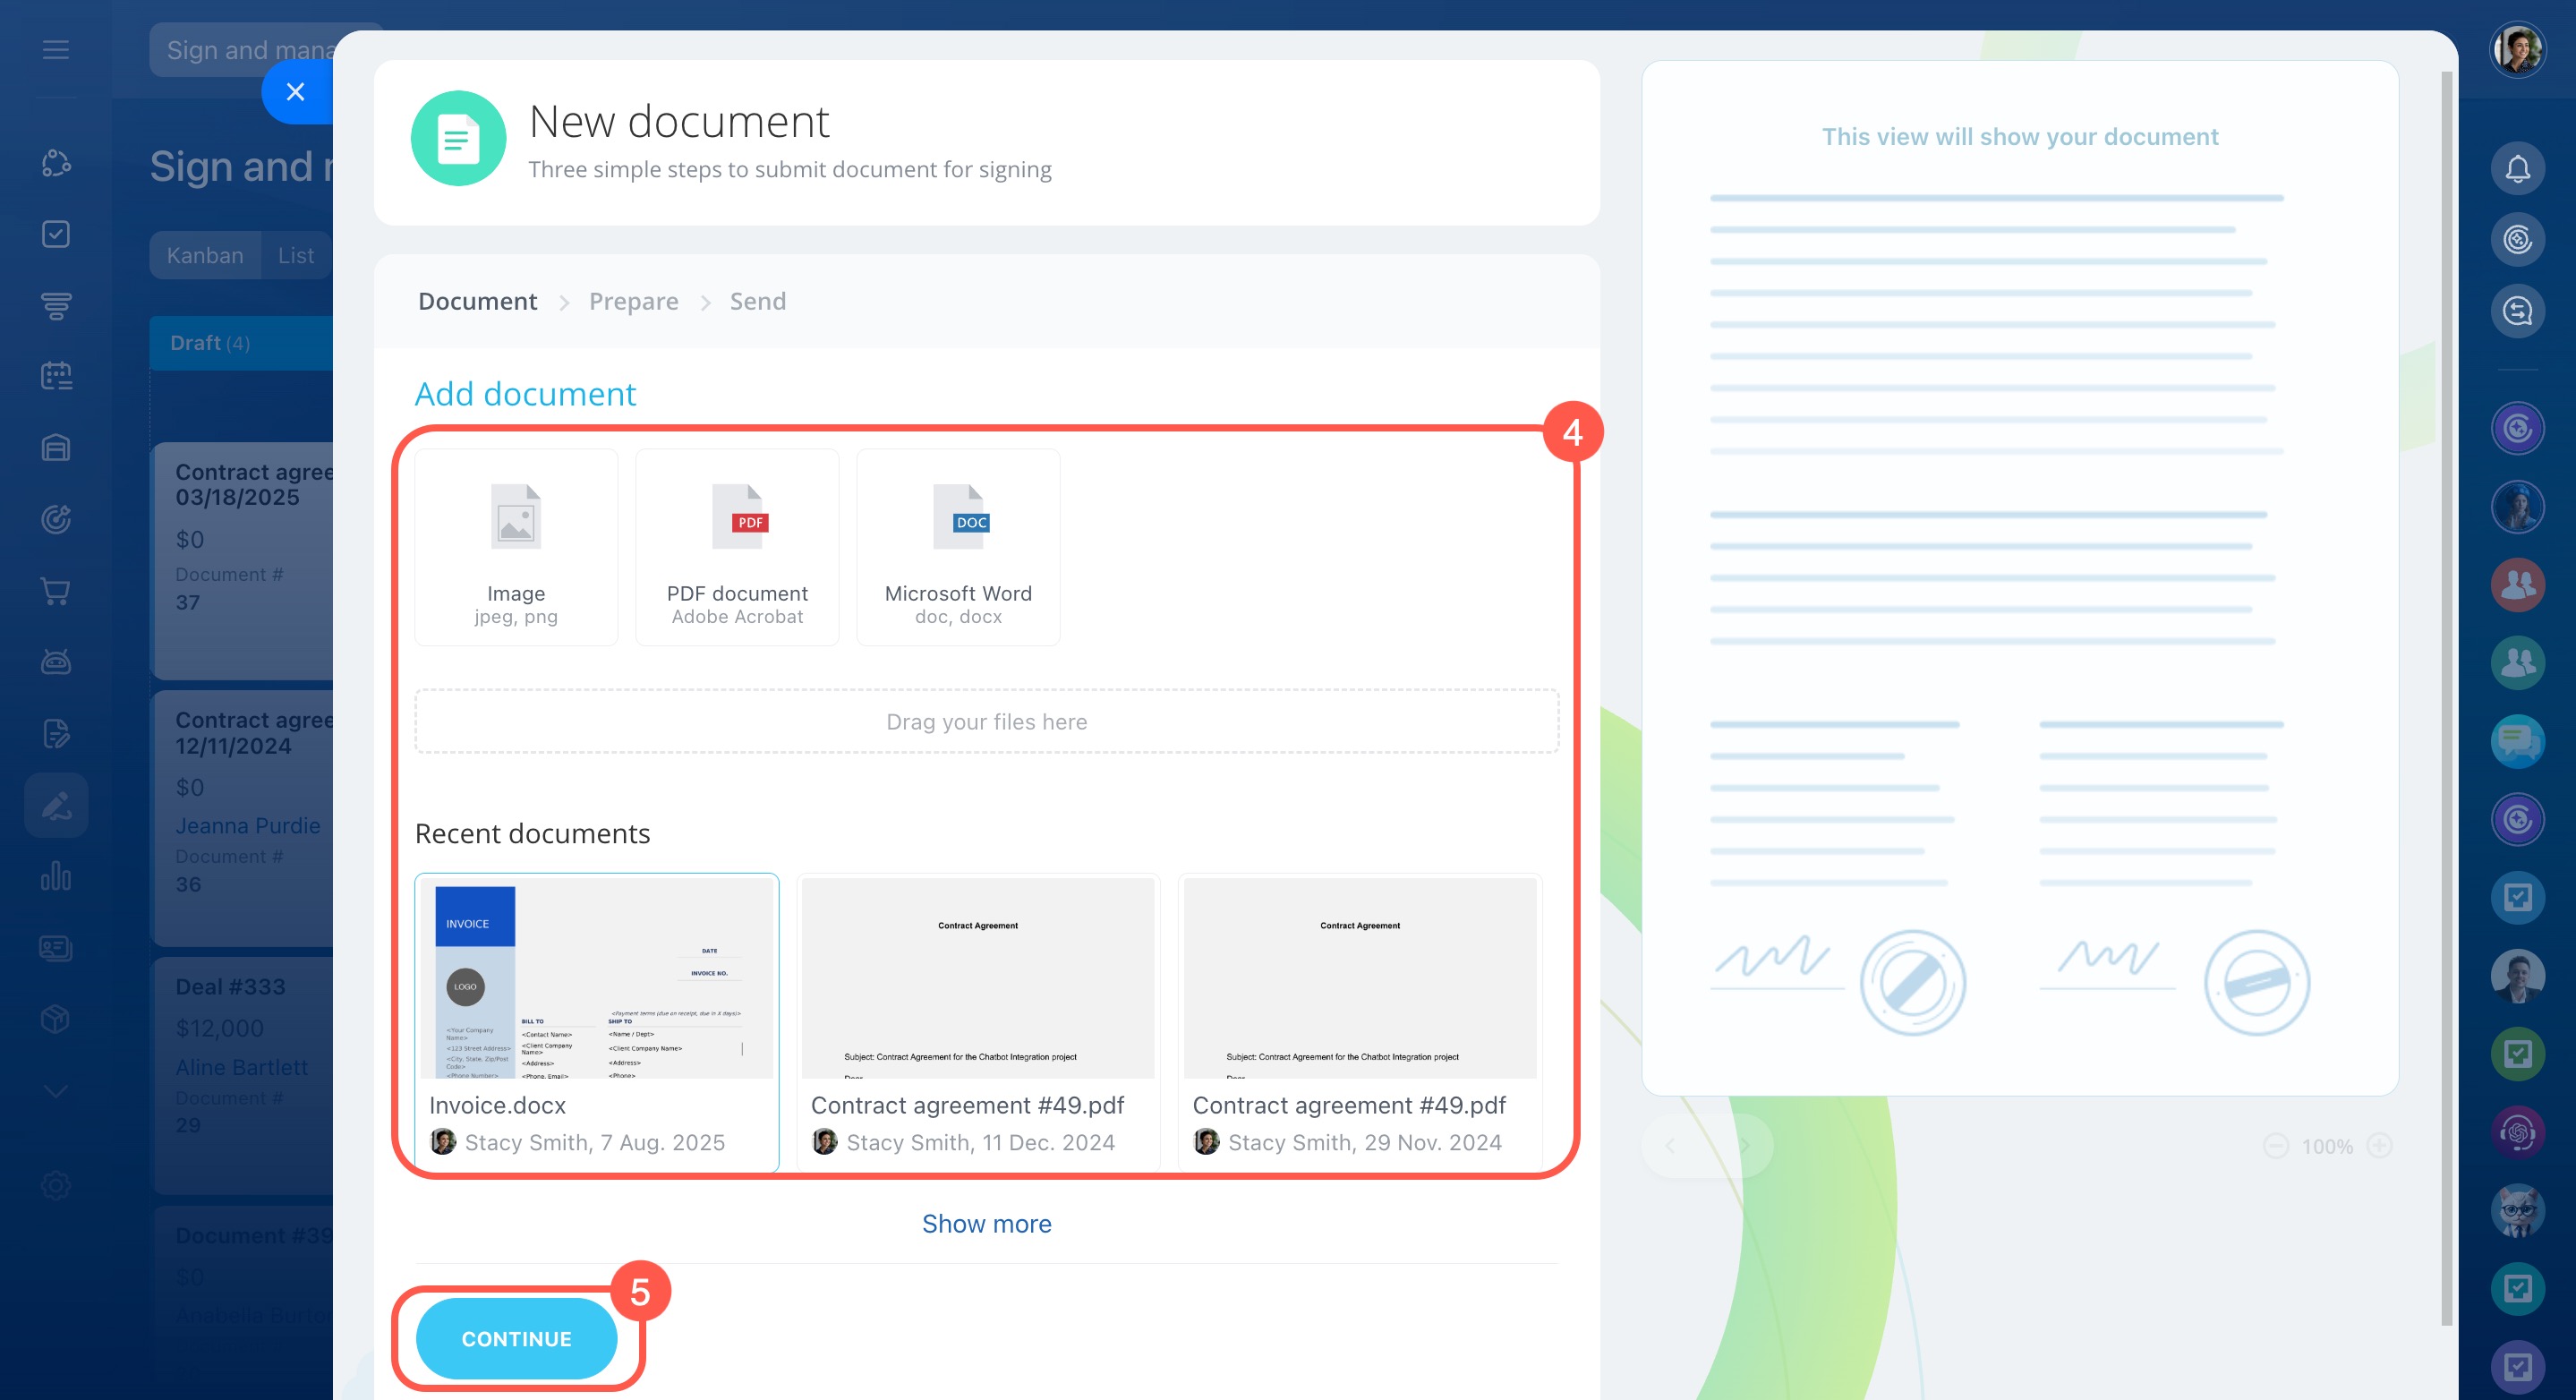This screenshot has height=1400, width=2576.
Task: Click the slider panel vertical scrollbar
Action: (2446, 697)
